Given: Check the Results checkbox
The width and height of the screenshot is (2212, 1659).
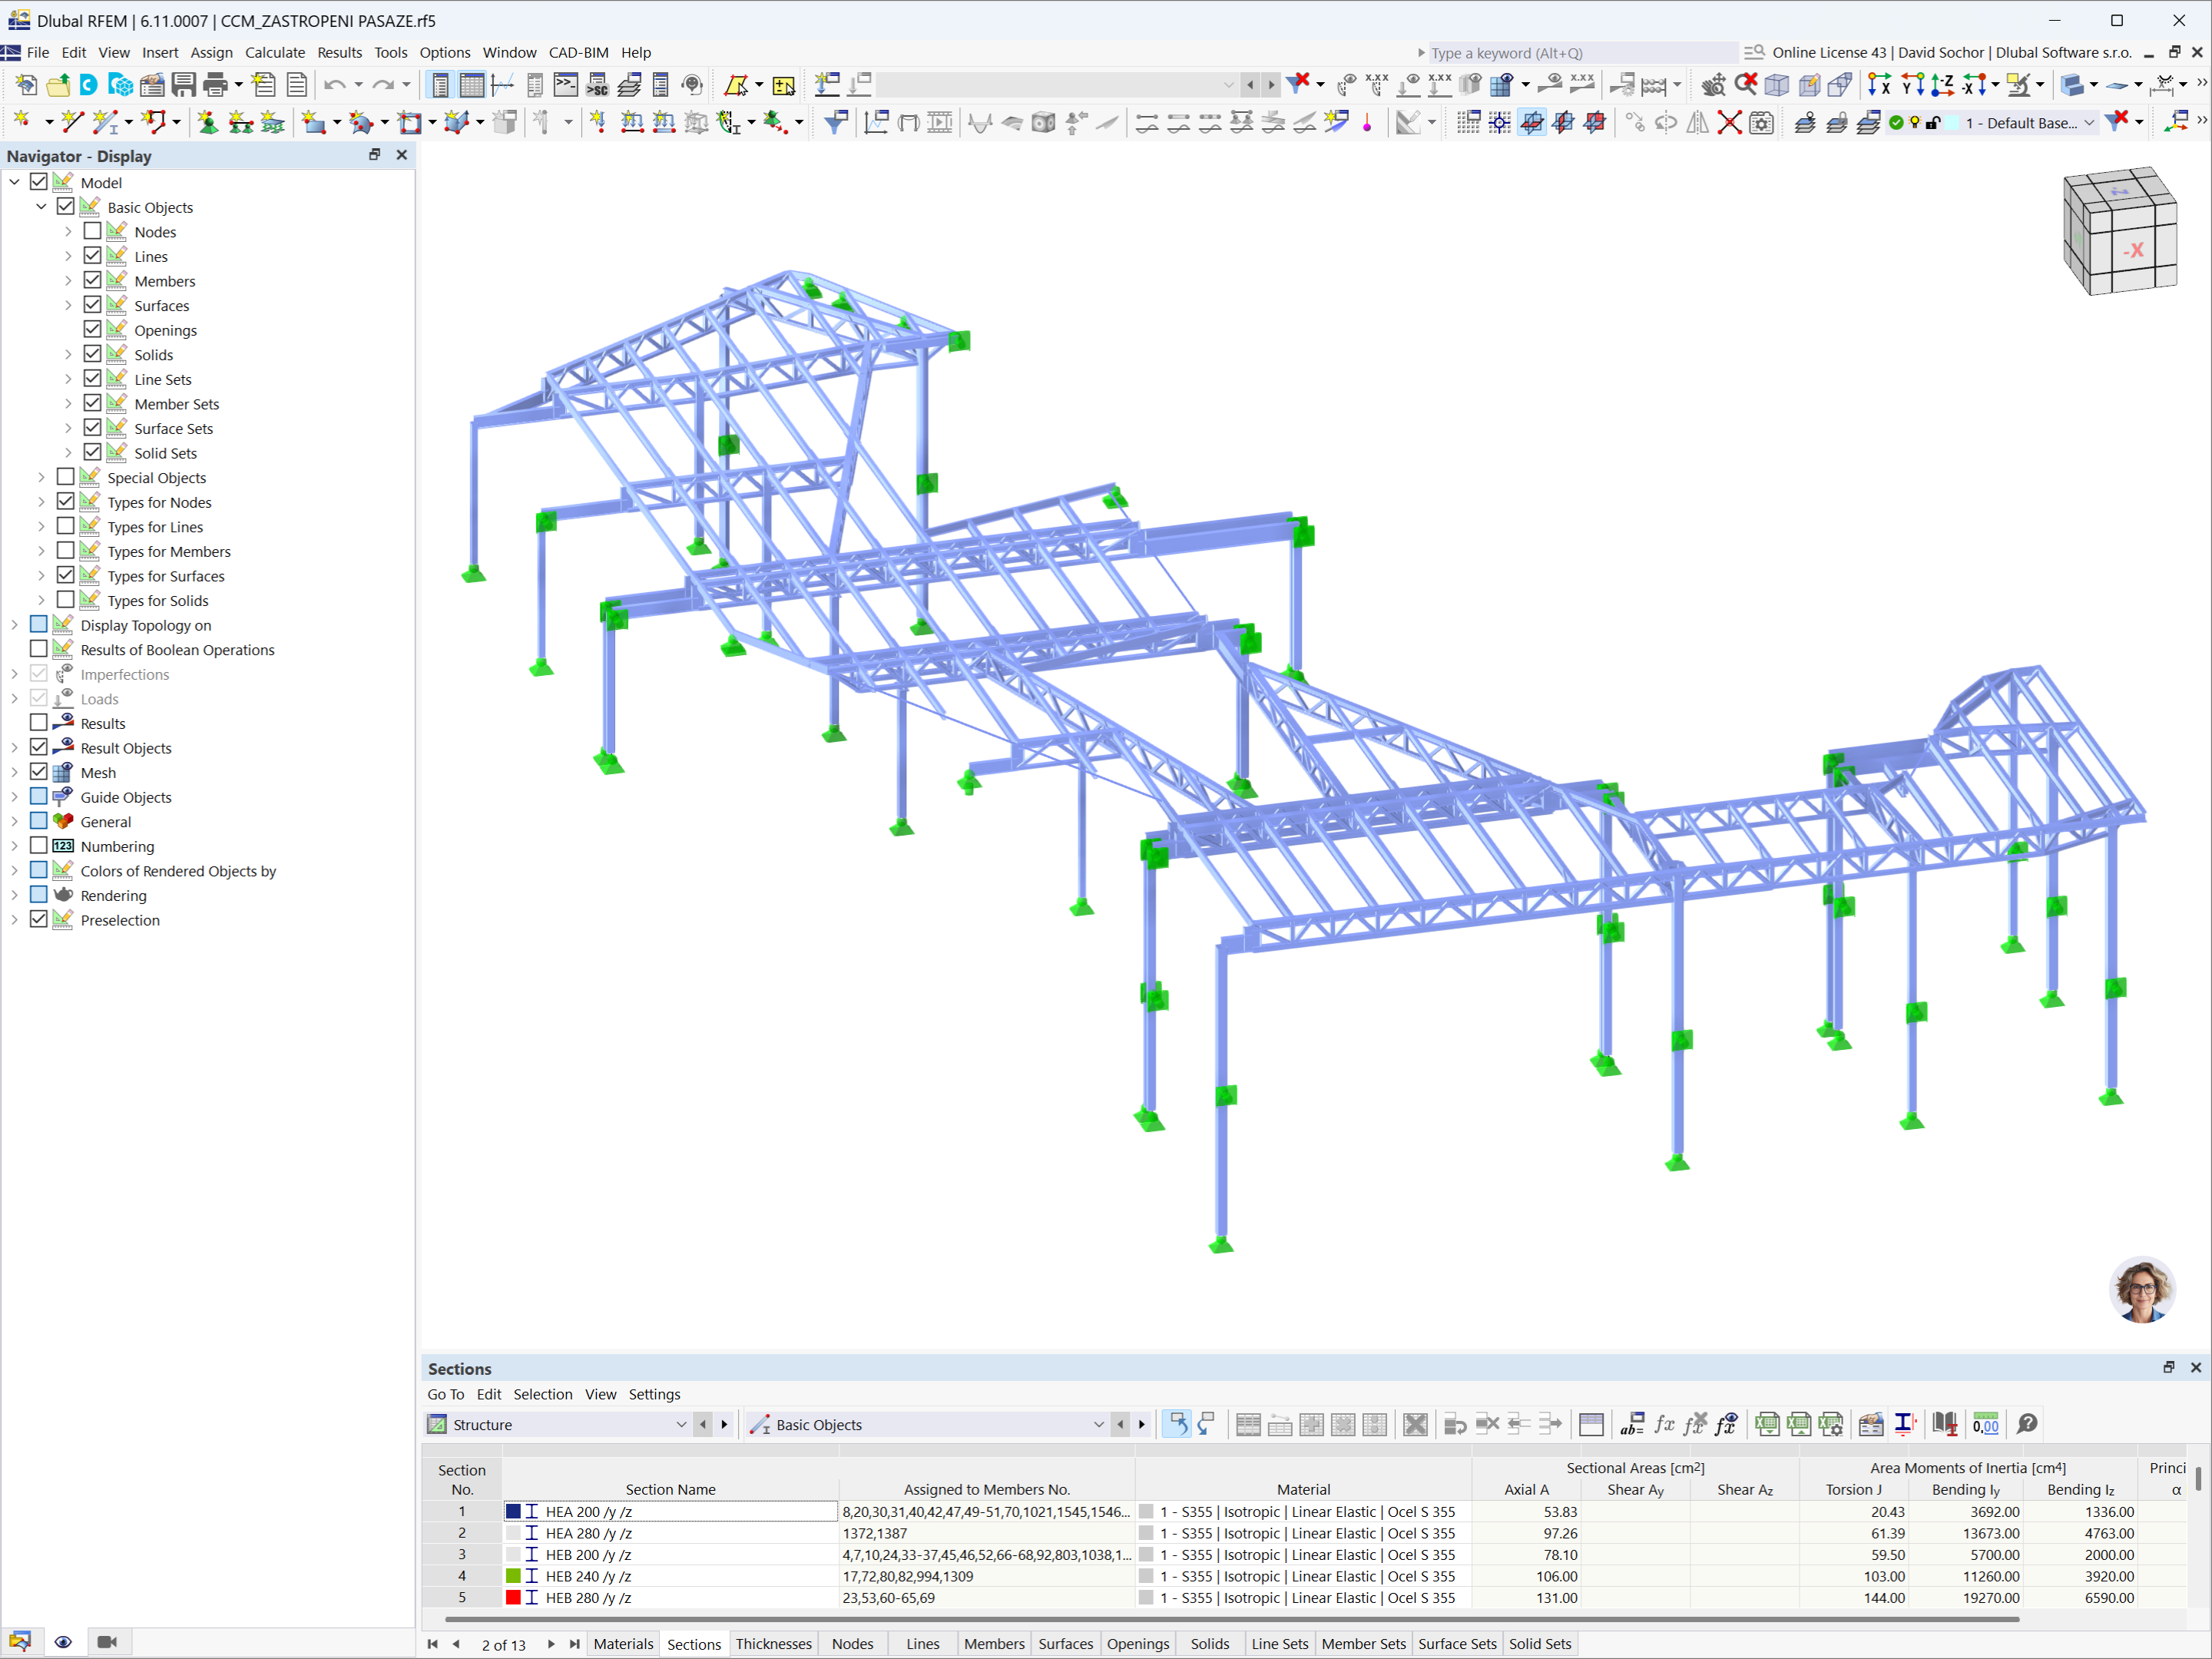Looking at the screenshot, I should (x=38, y=723).
